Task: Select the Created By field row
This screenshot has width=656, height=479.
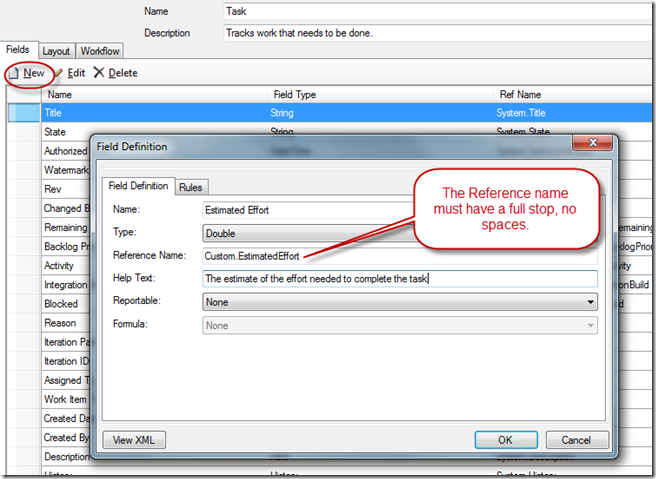Action: [x=66, y=438]
